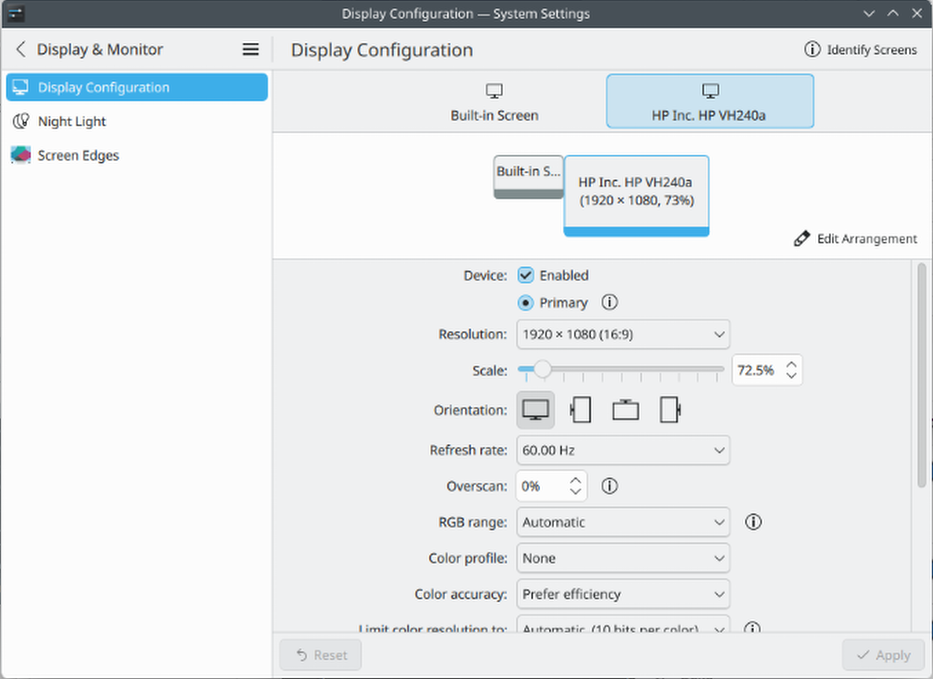Screen dimensions: 933x679
Task: Click the Scale slider handle
Action: (542, 370)
